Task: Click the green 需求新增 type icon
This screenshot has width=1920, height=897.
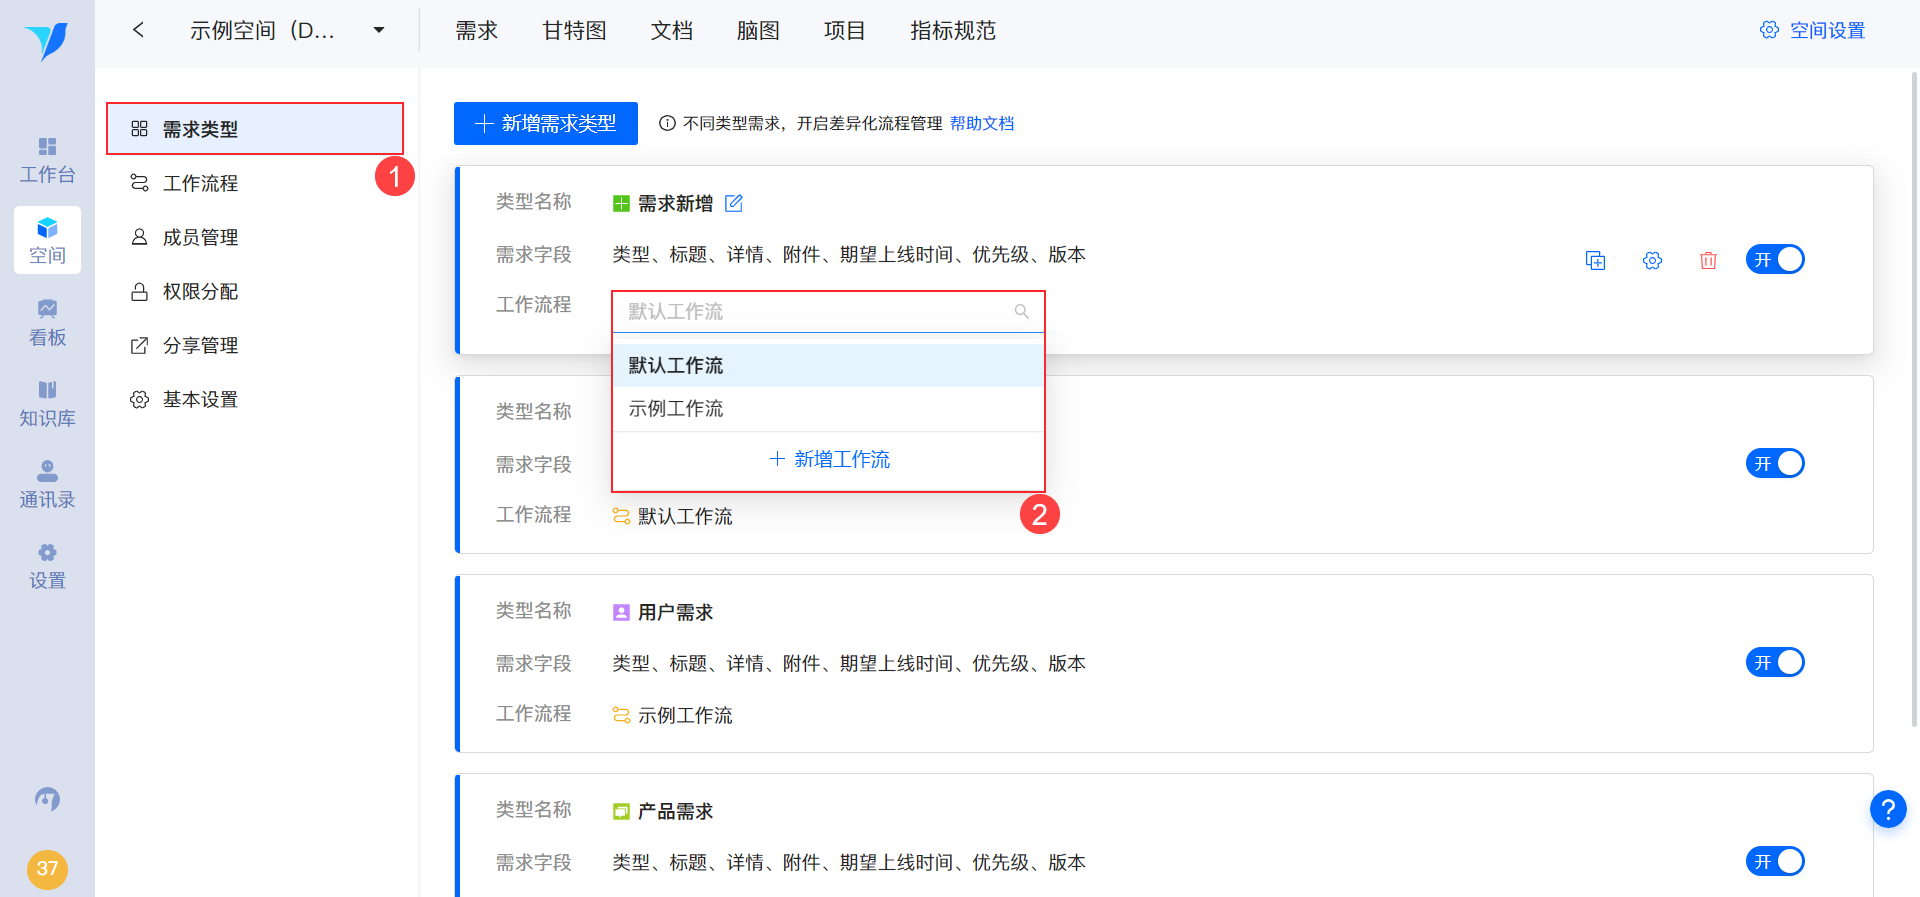Action: coord(621,204)
